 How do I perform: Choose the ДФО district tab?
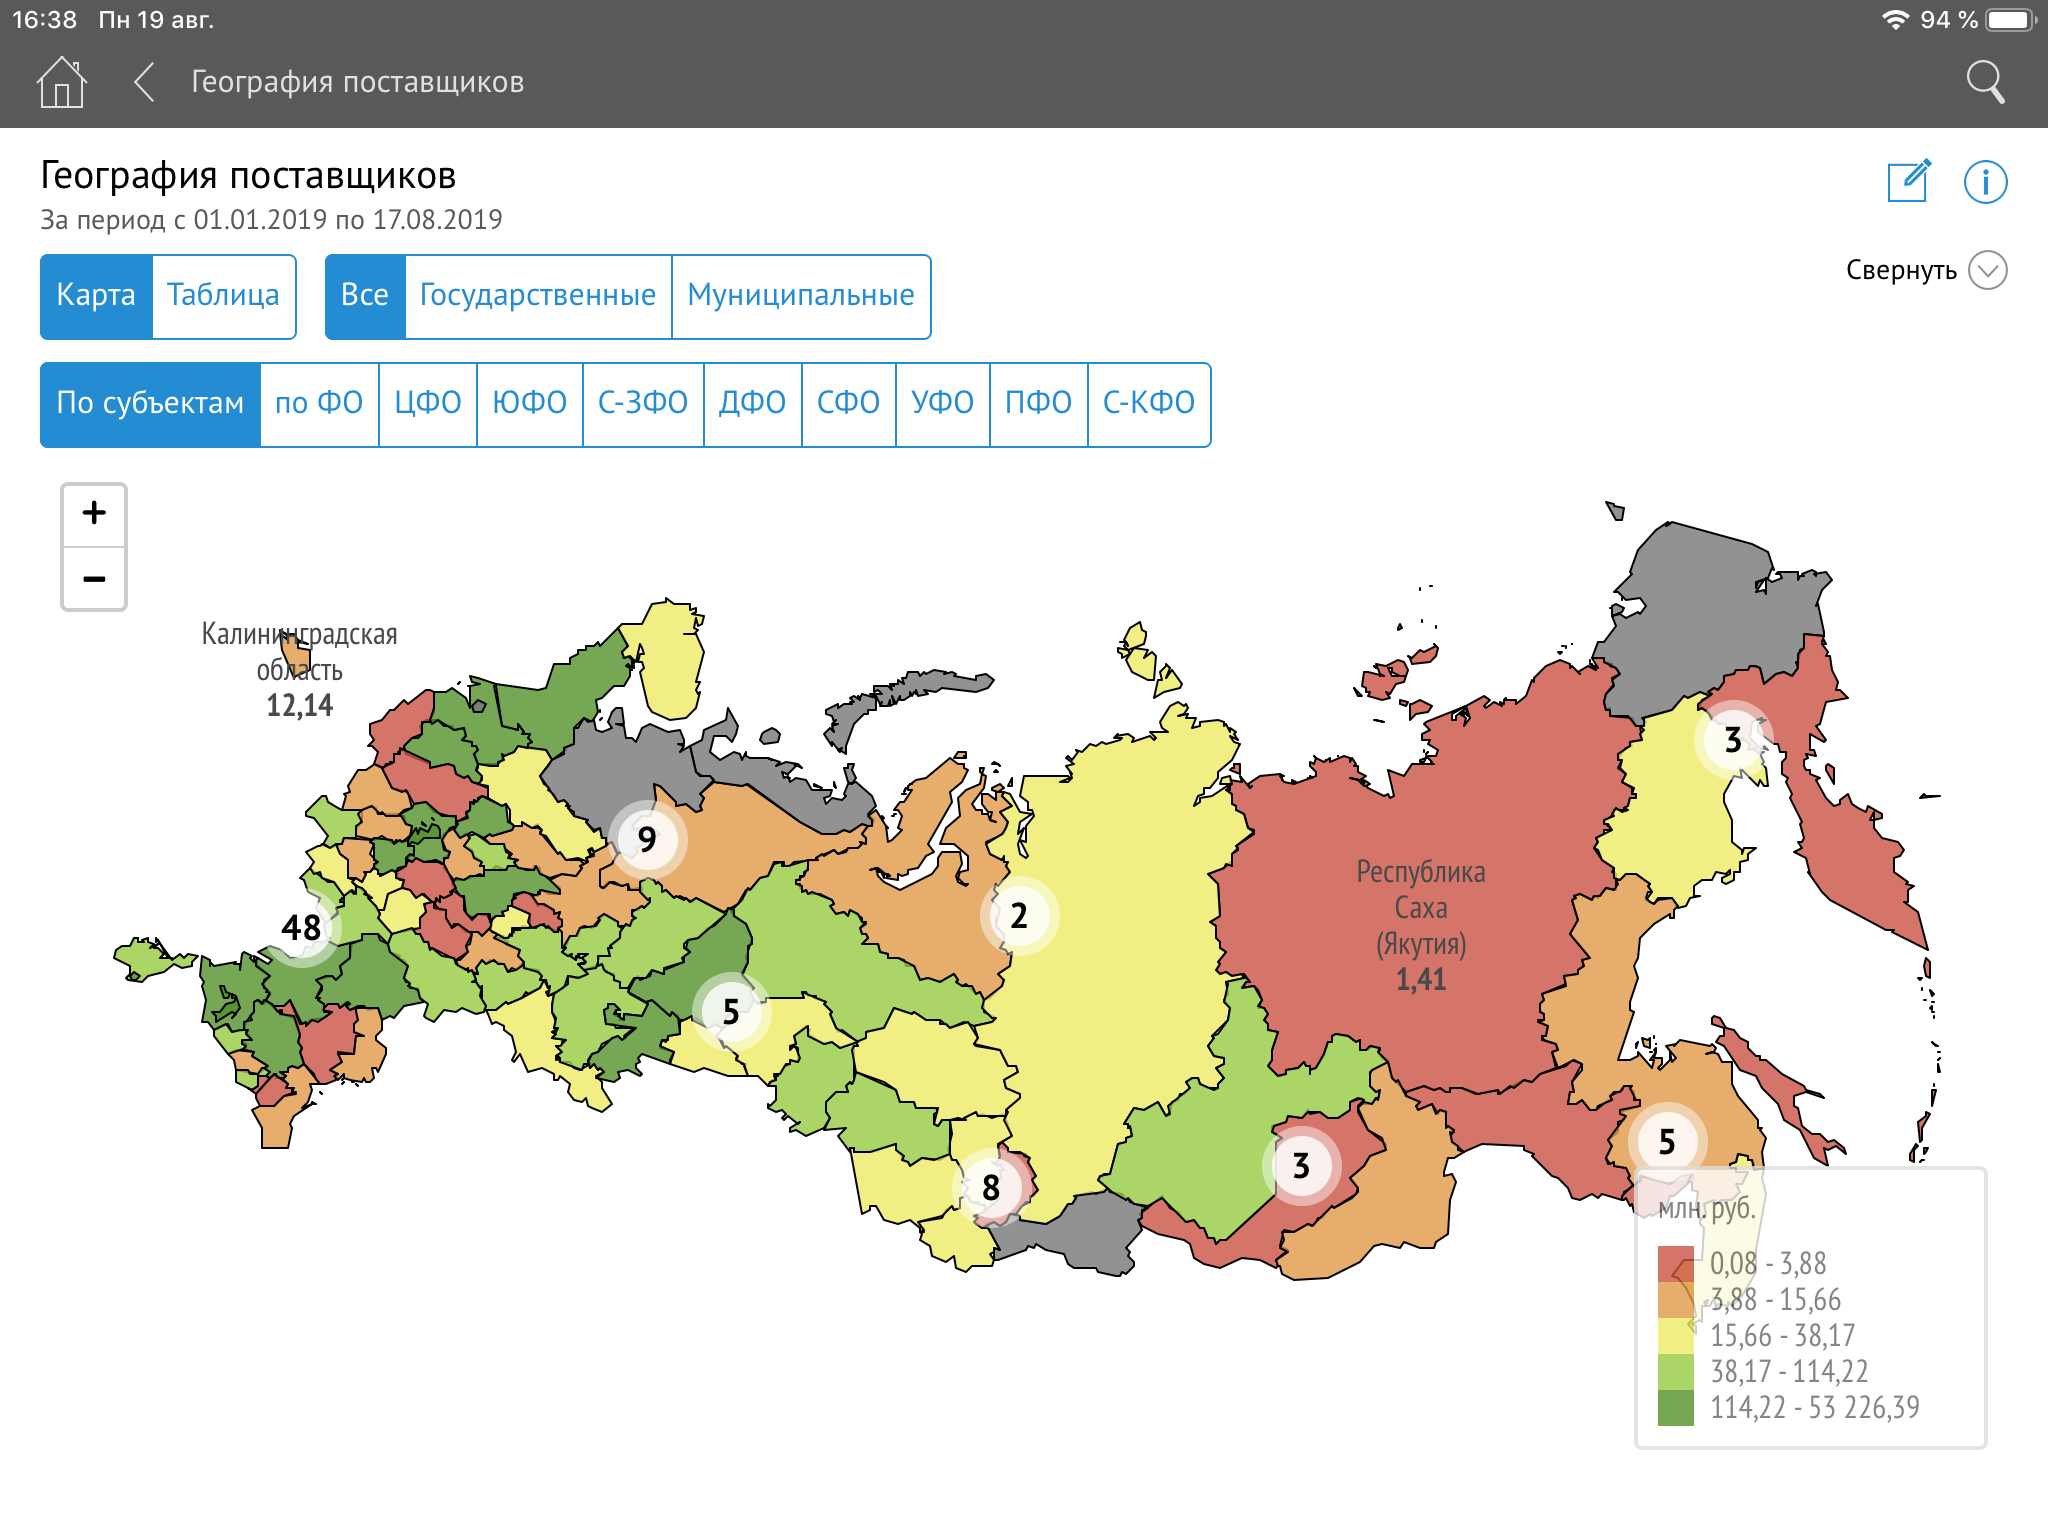752,404
